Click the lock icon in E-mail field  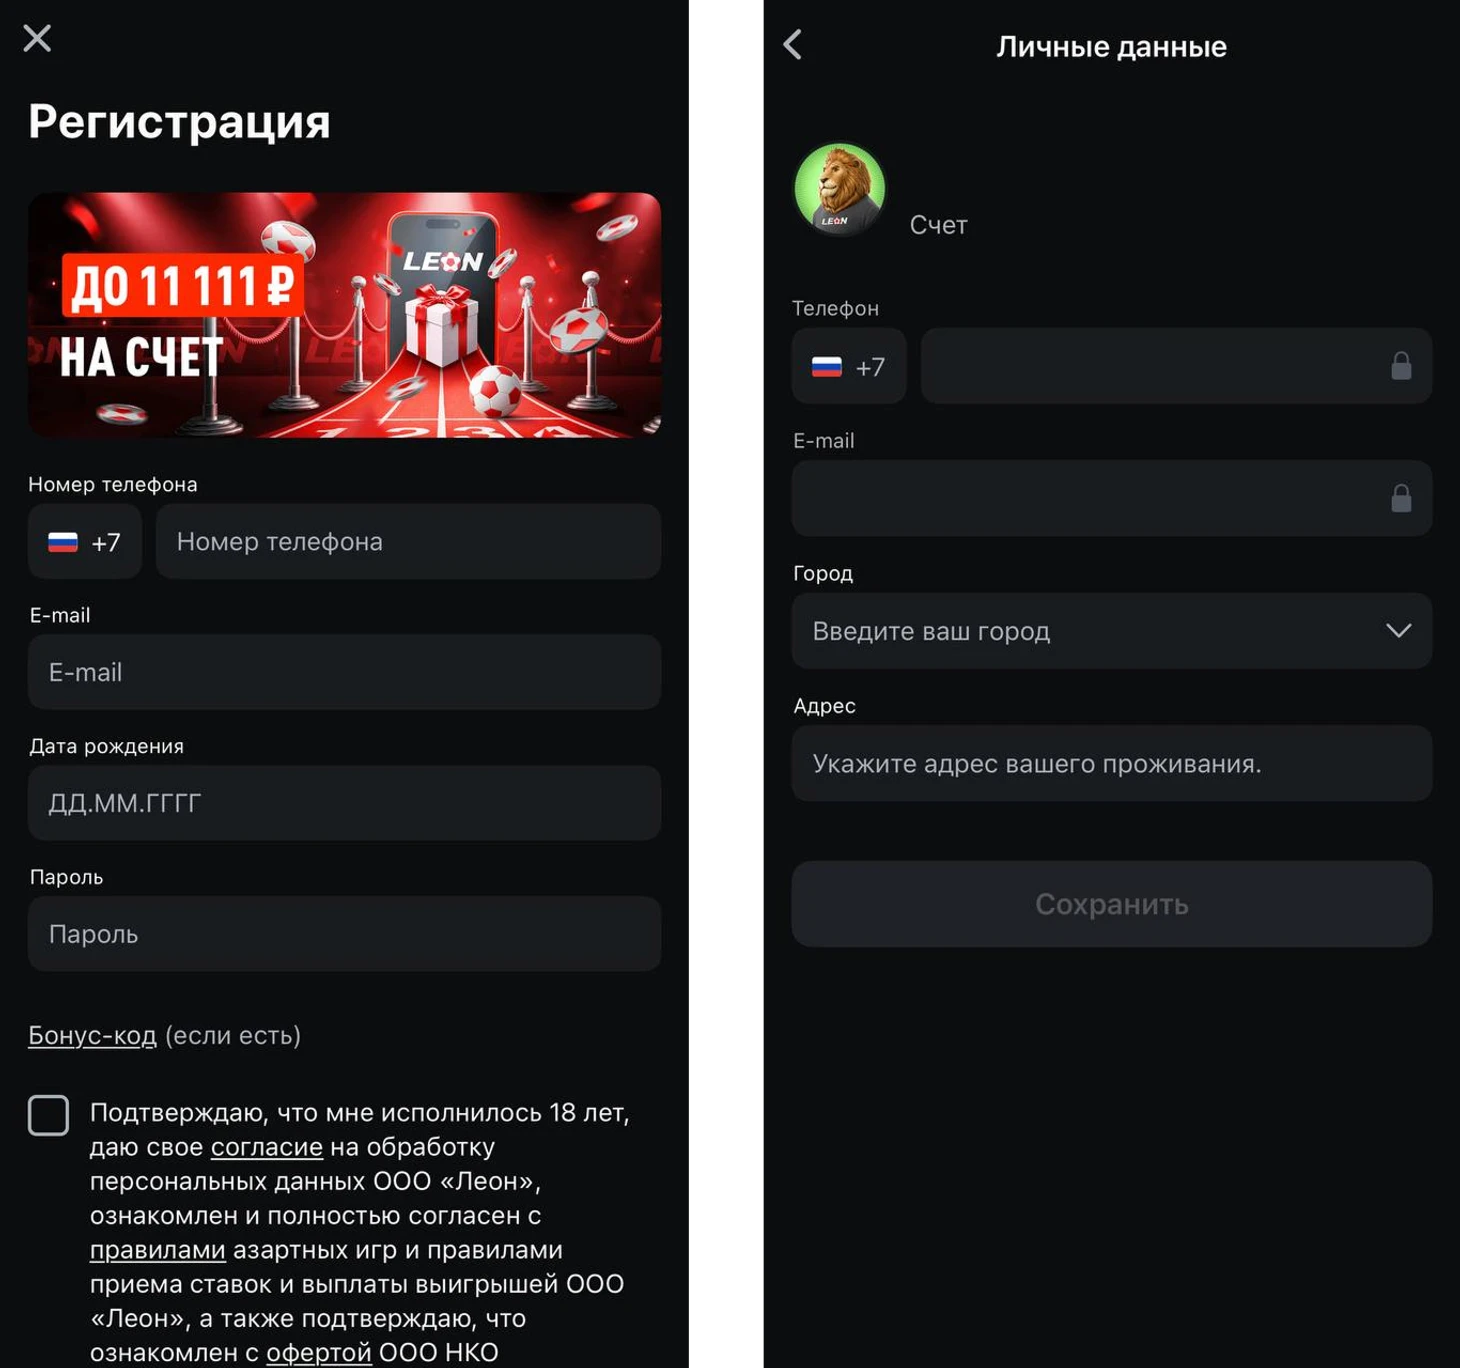[x=1401, y=498]
